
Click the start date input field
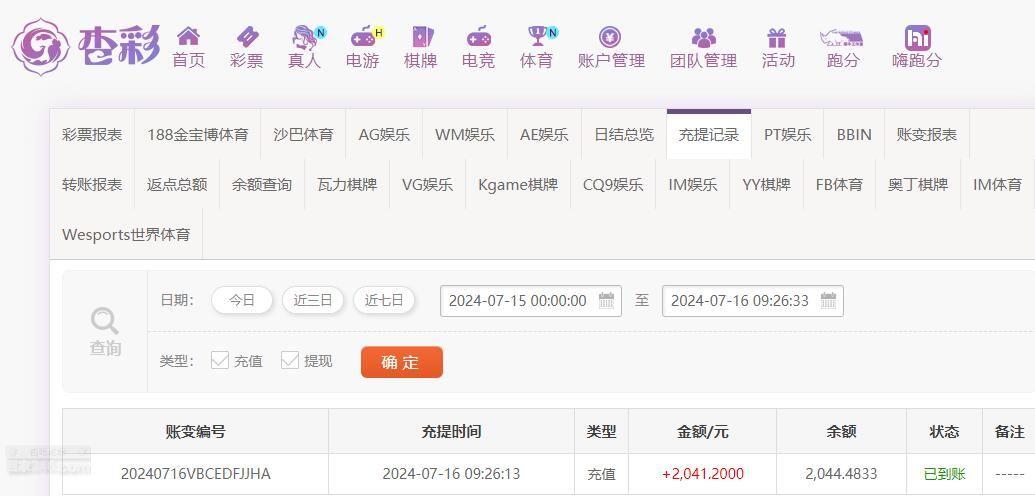pyautogui.click(x=531, y=301)
